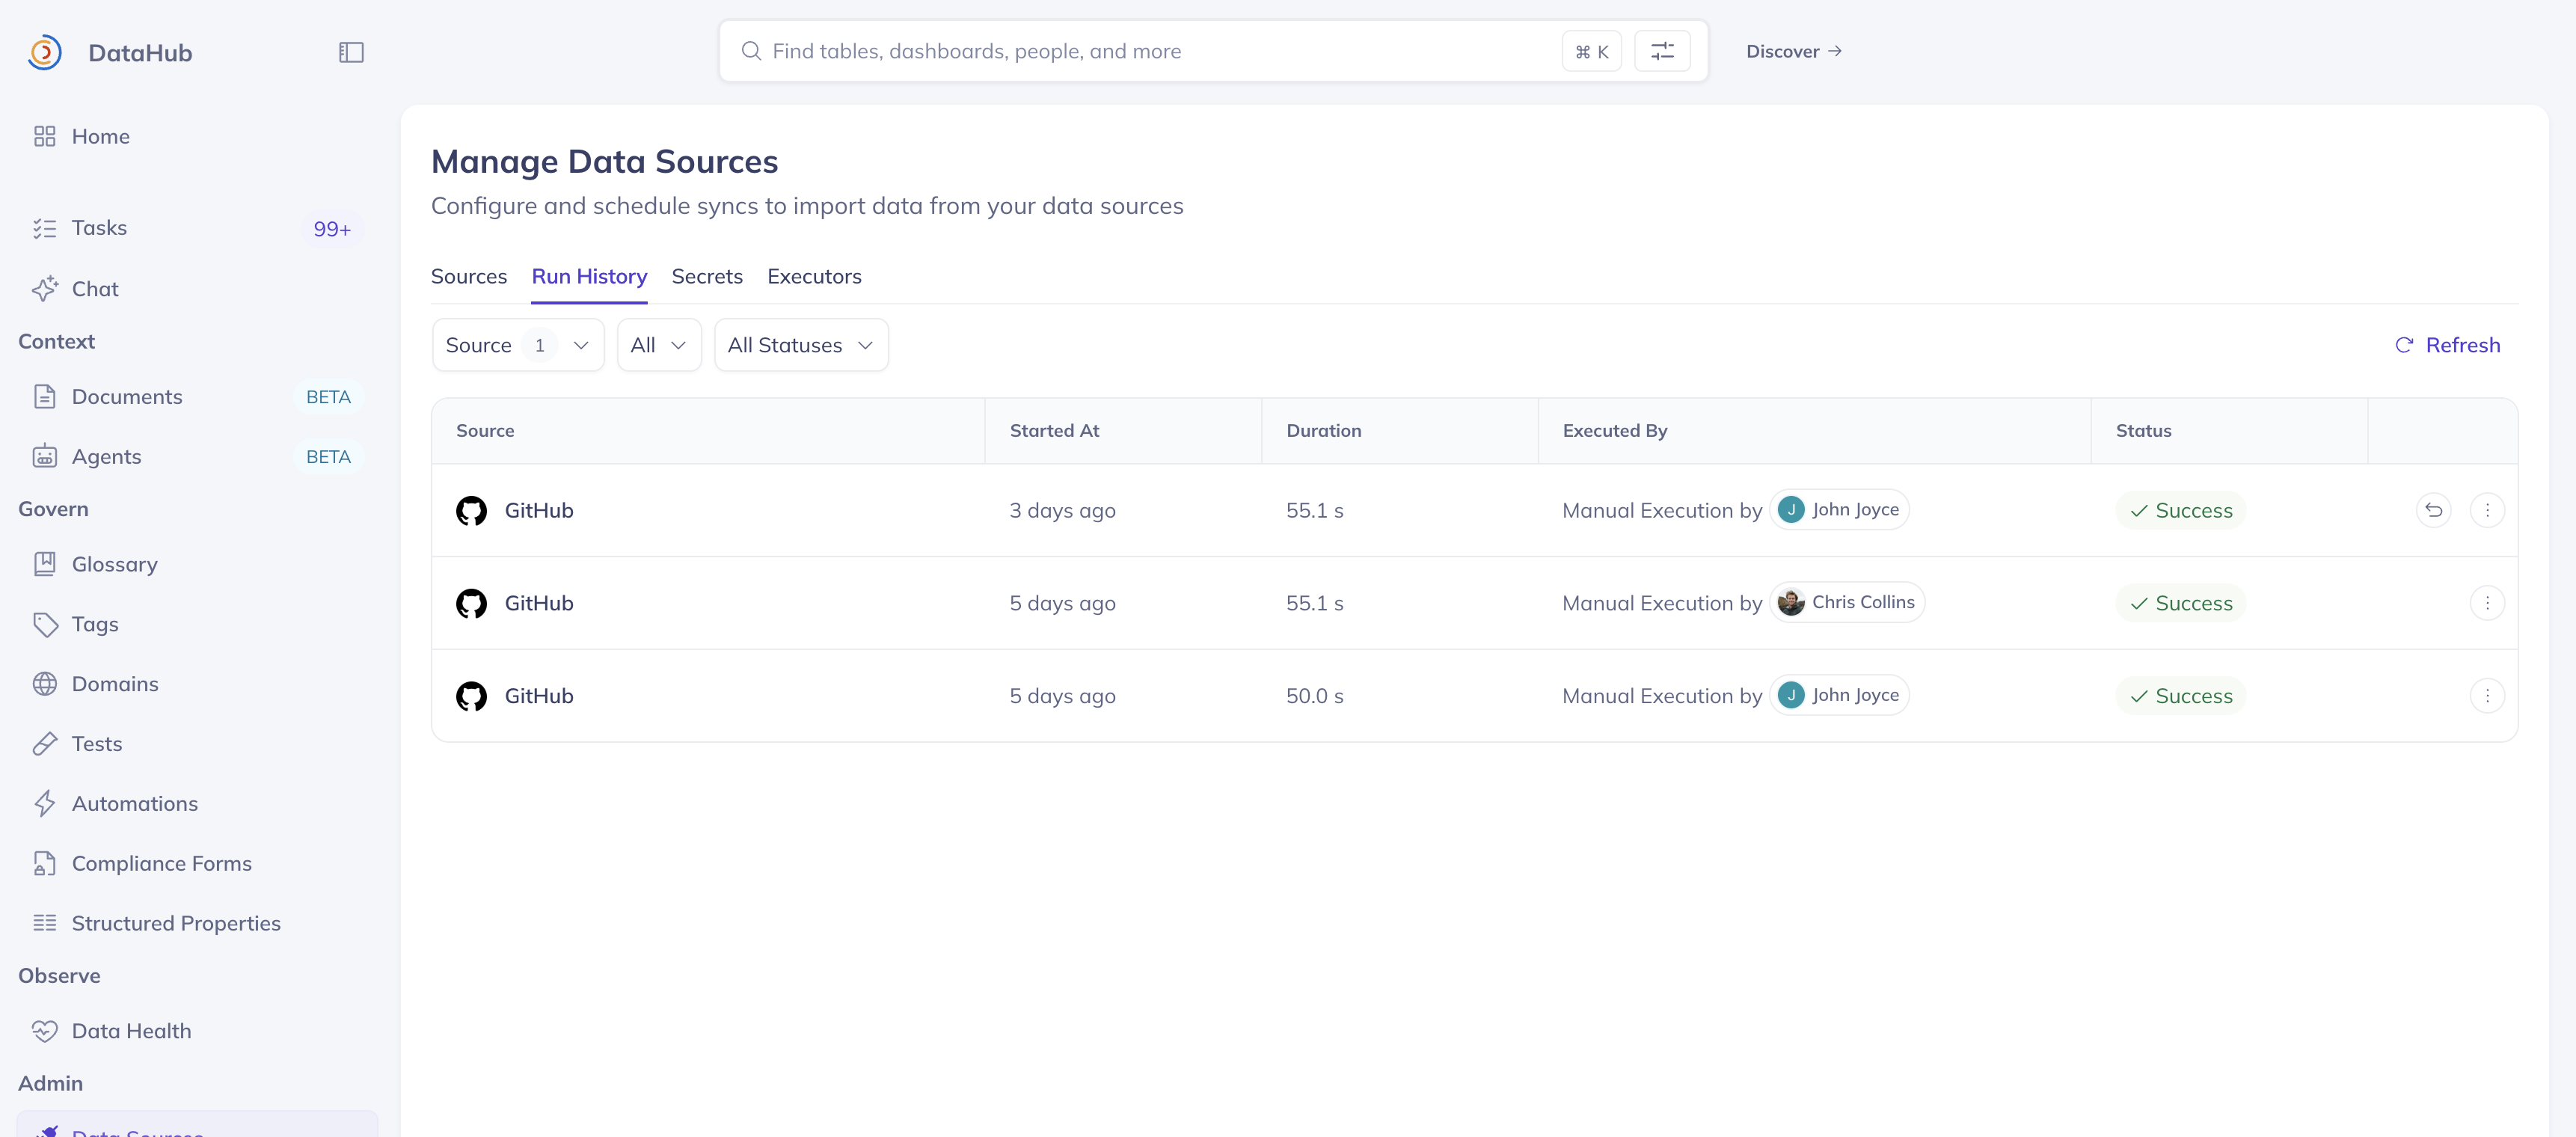Click the John Joyce chip on the 3 days ago run

point(1839,510)
